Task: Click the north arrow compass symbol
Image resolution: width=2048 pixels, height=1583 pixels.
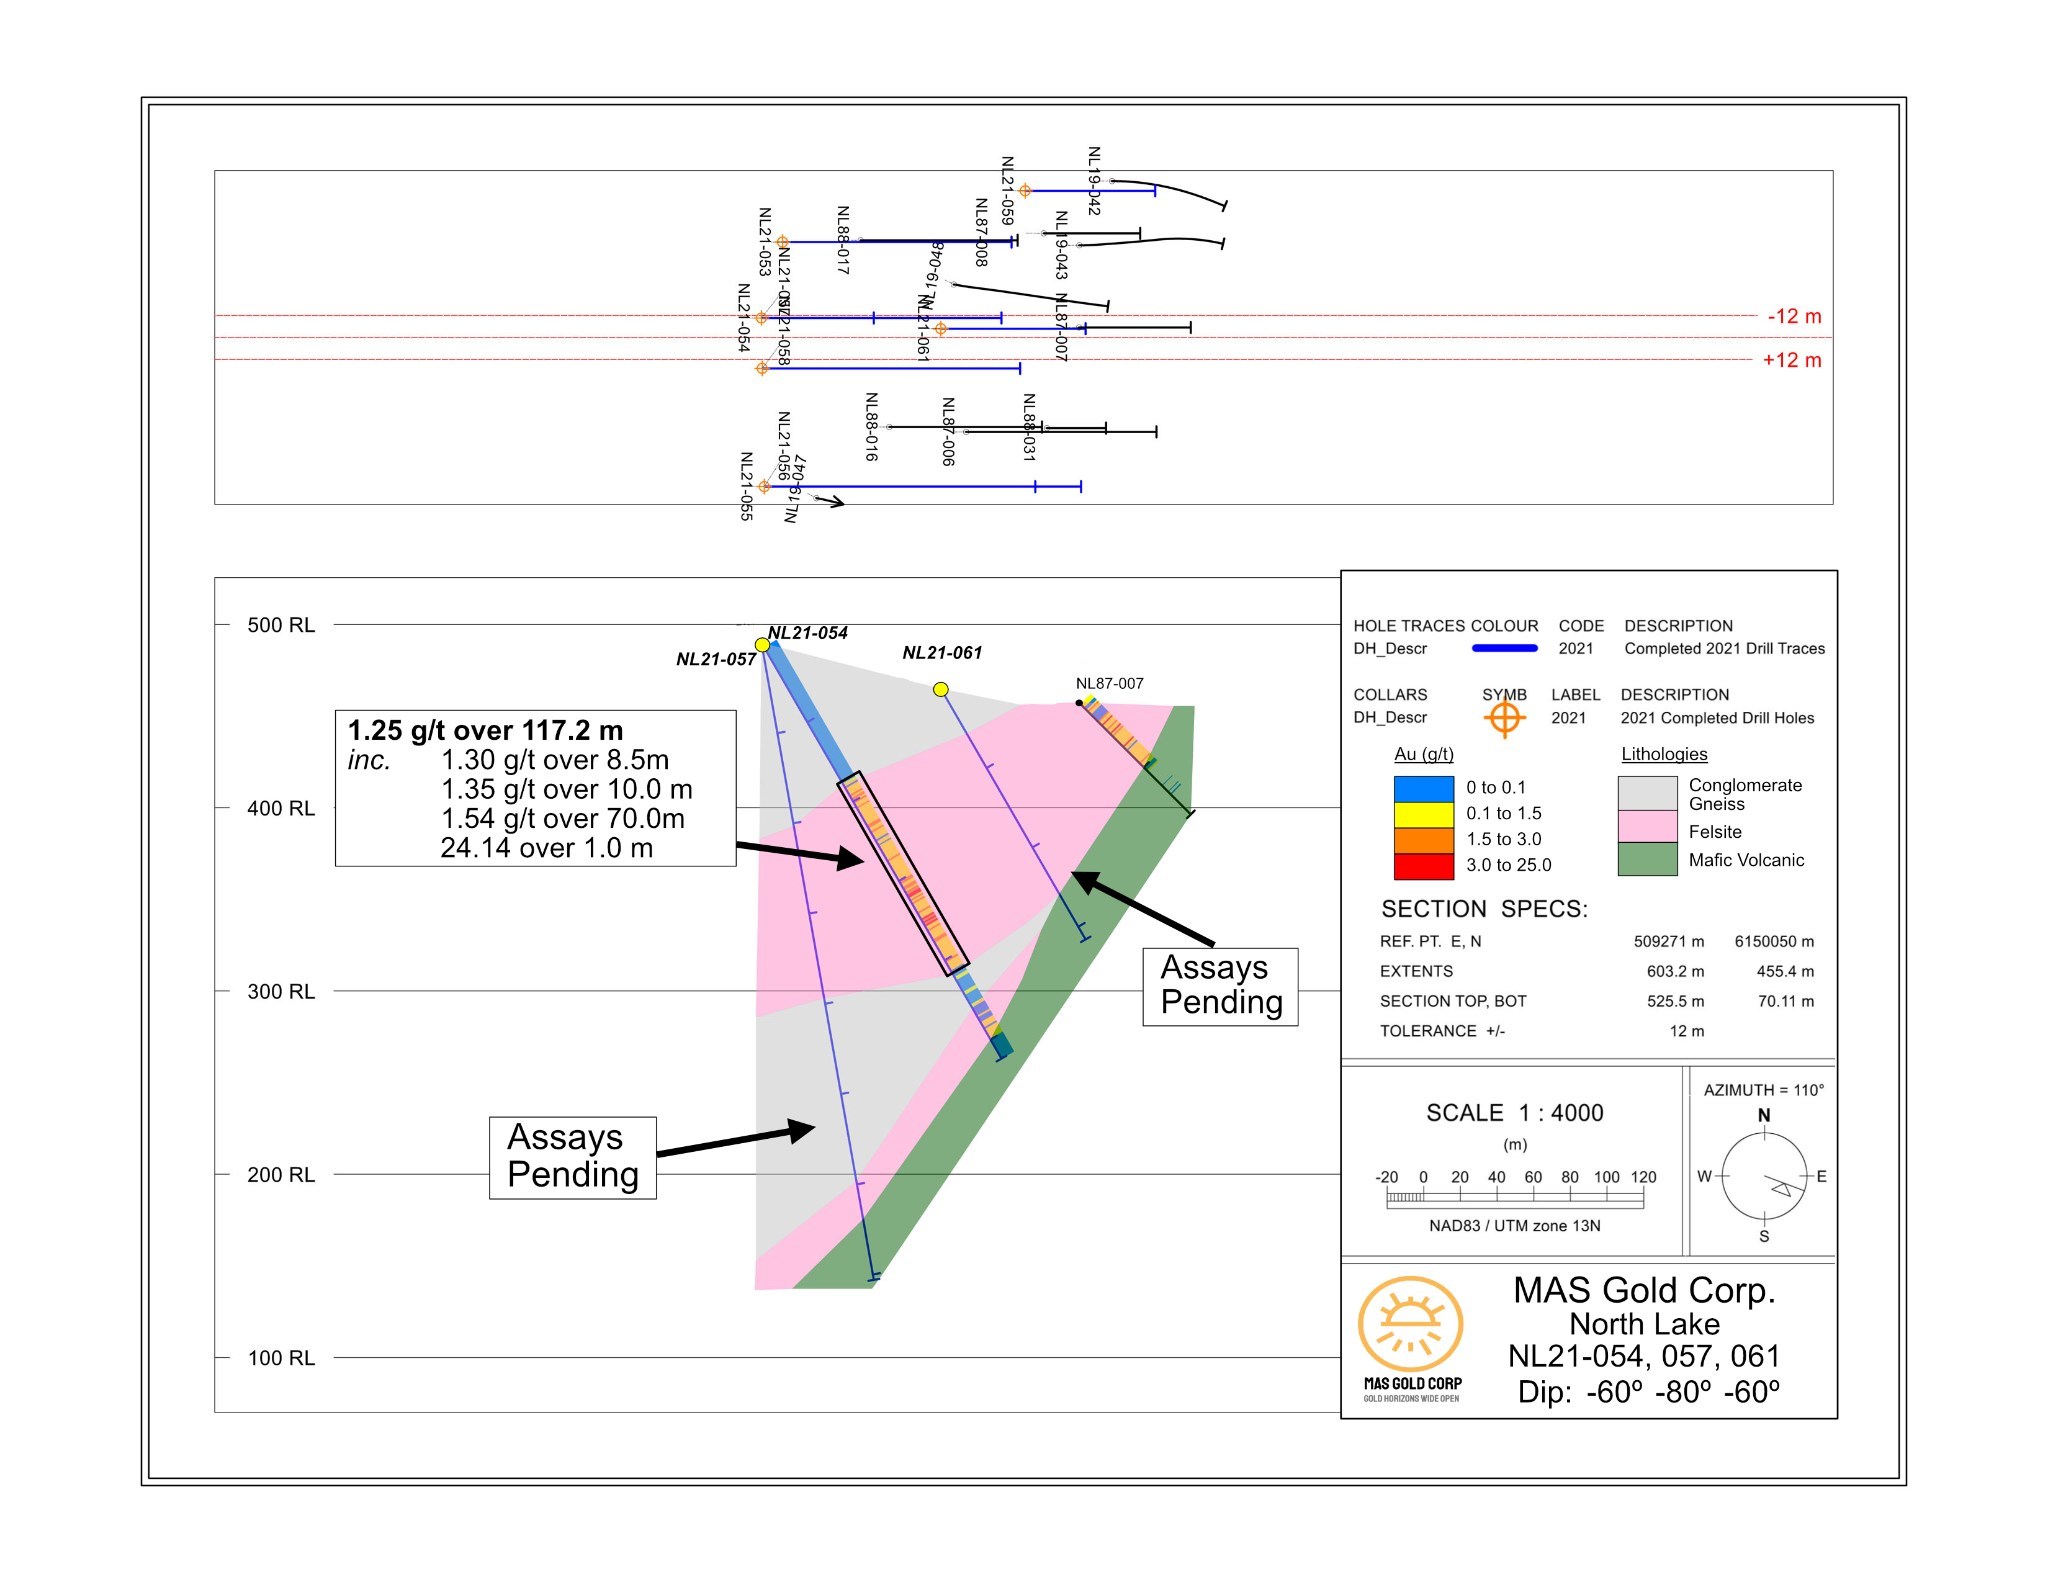Action: coord(1765,1177)
